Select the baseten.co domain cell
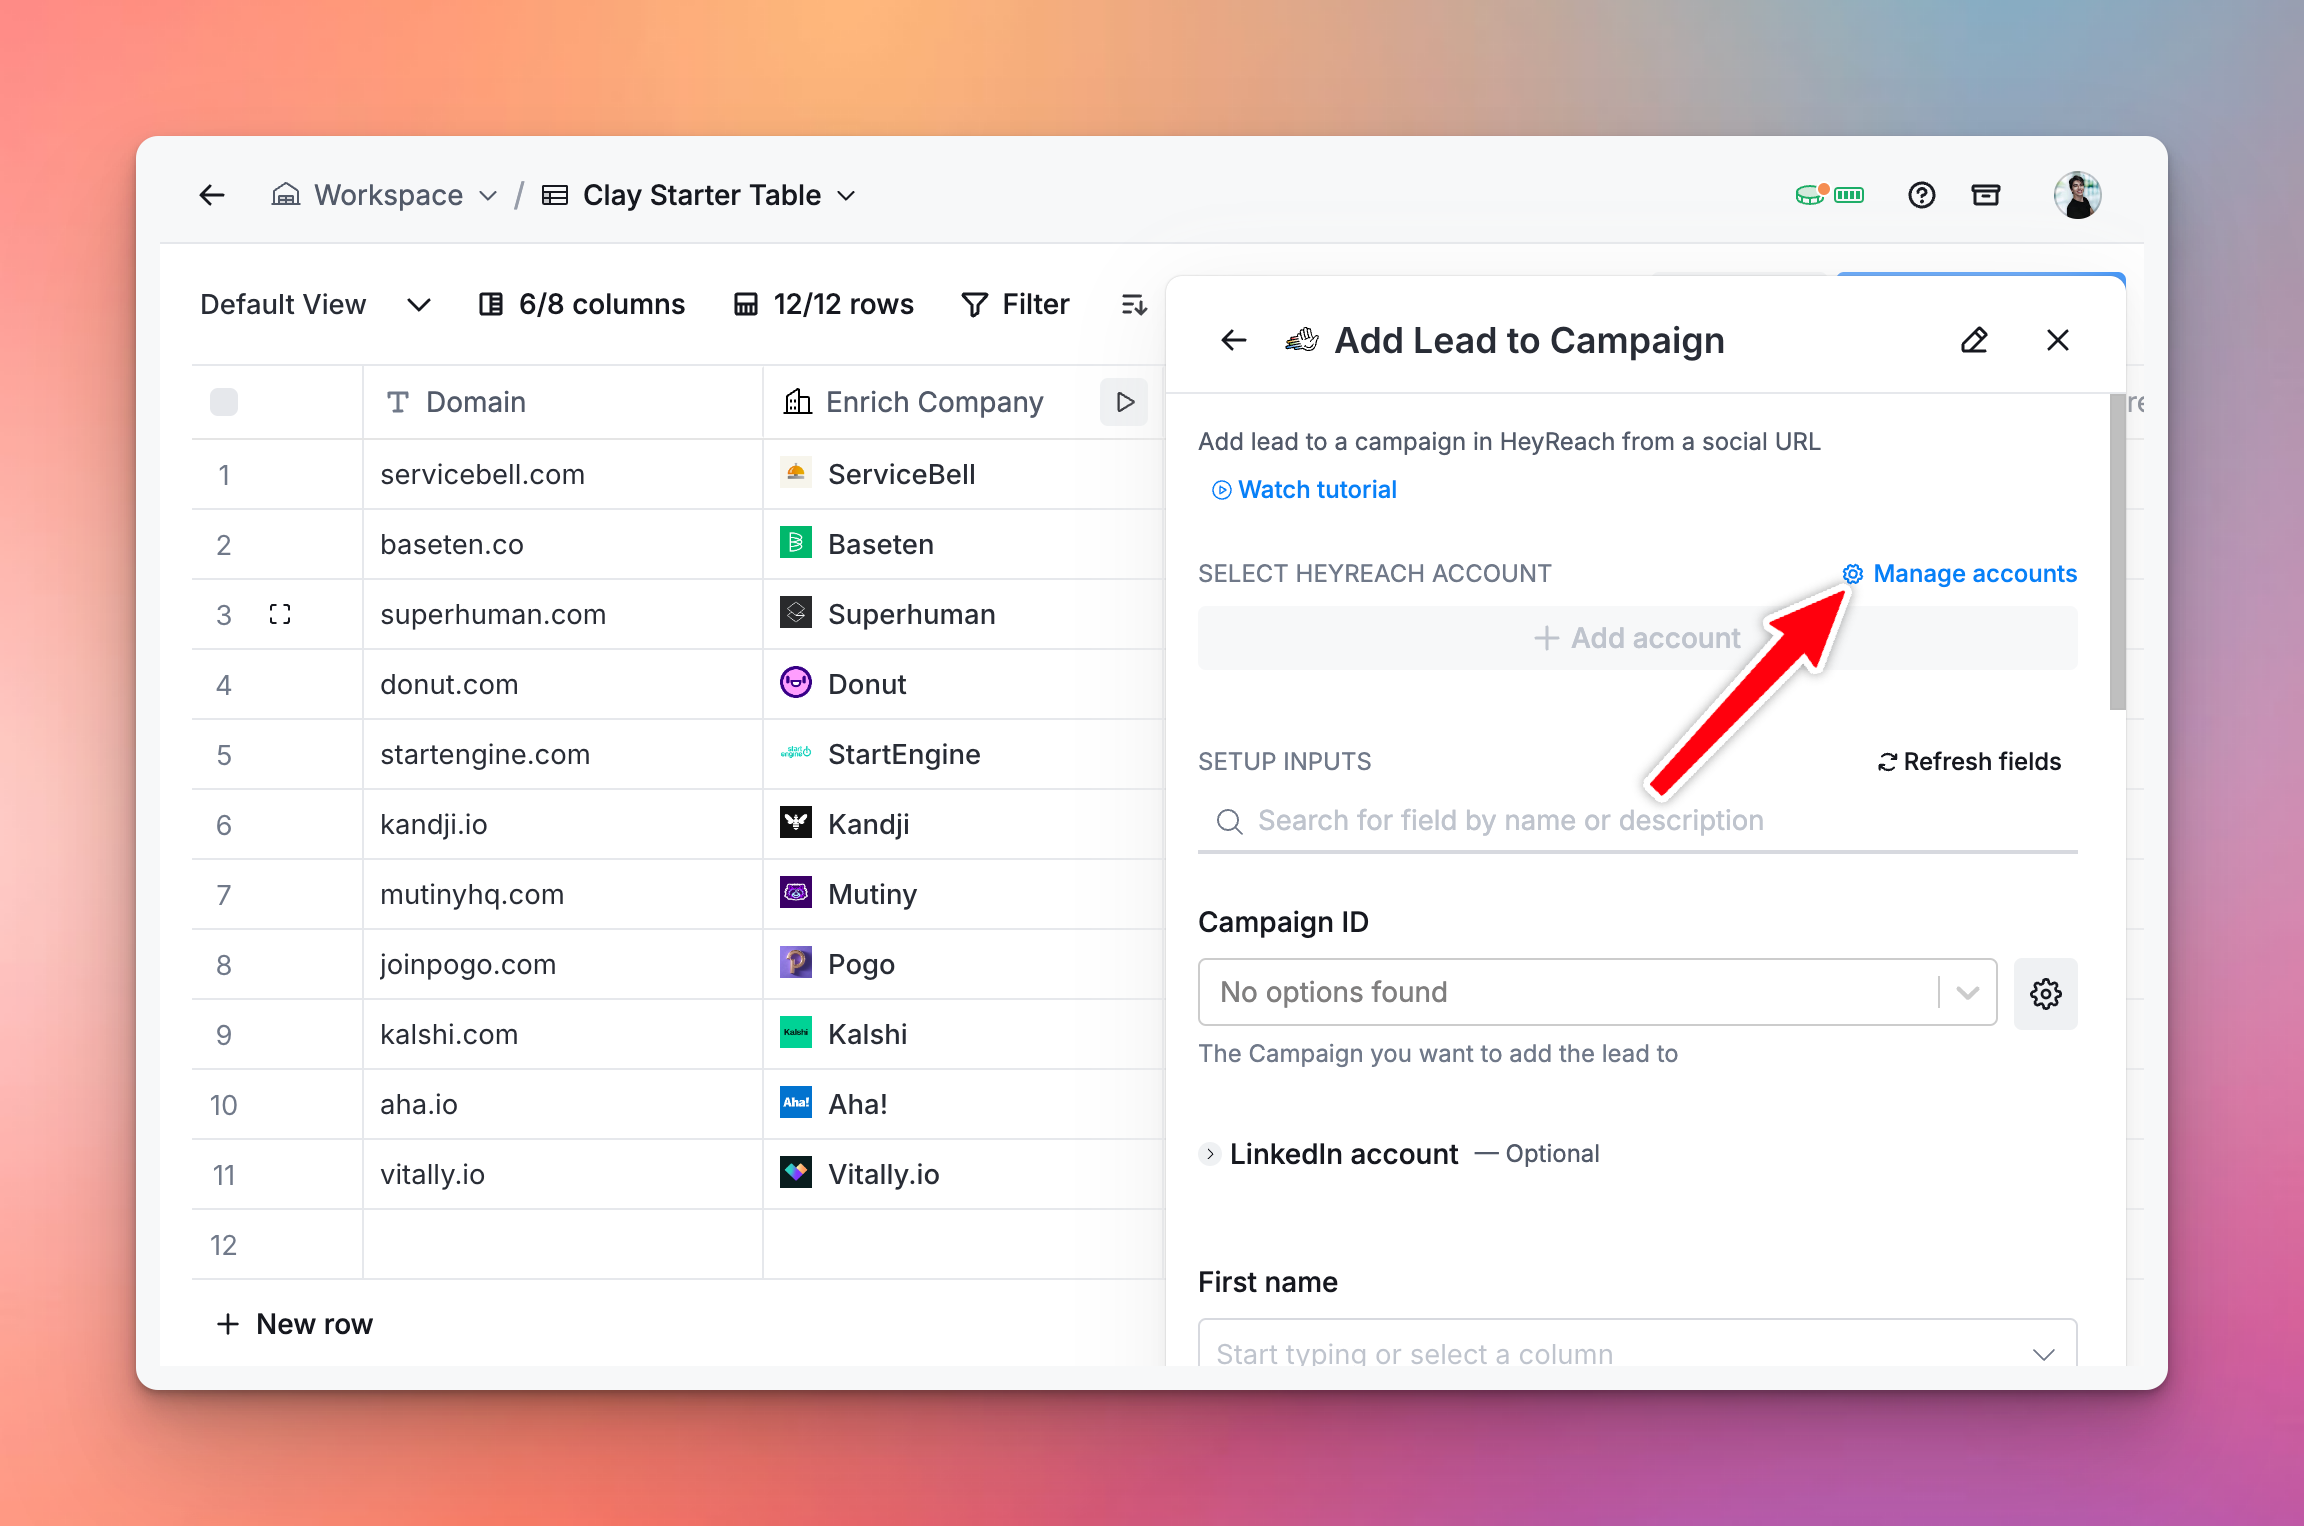The width and height of the screenshot is (2304, 1526). coord(562,544)
